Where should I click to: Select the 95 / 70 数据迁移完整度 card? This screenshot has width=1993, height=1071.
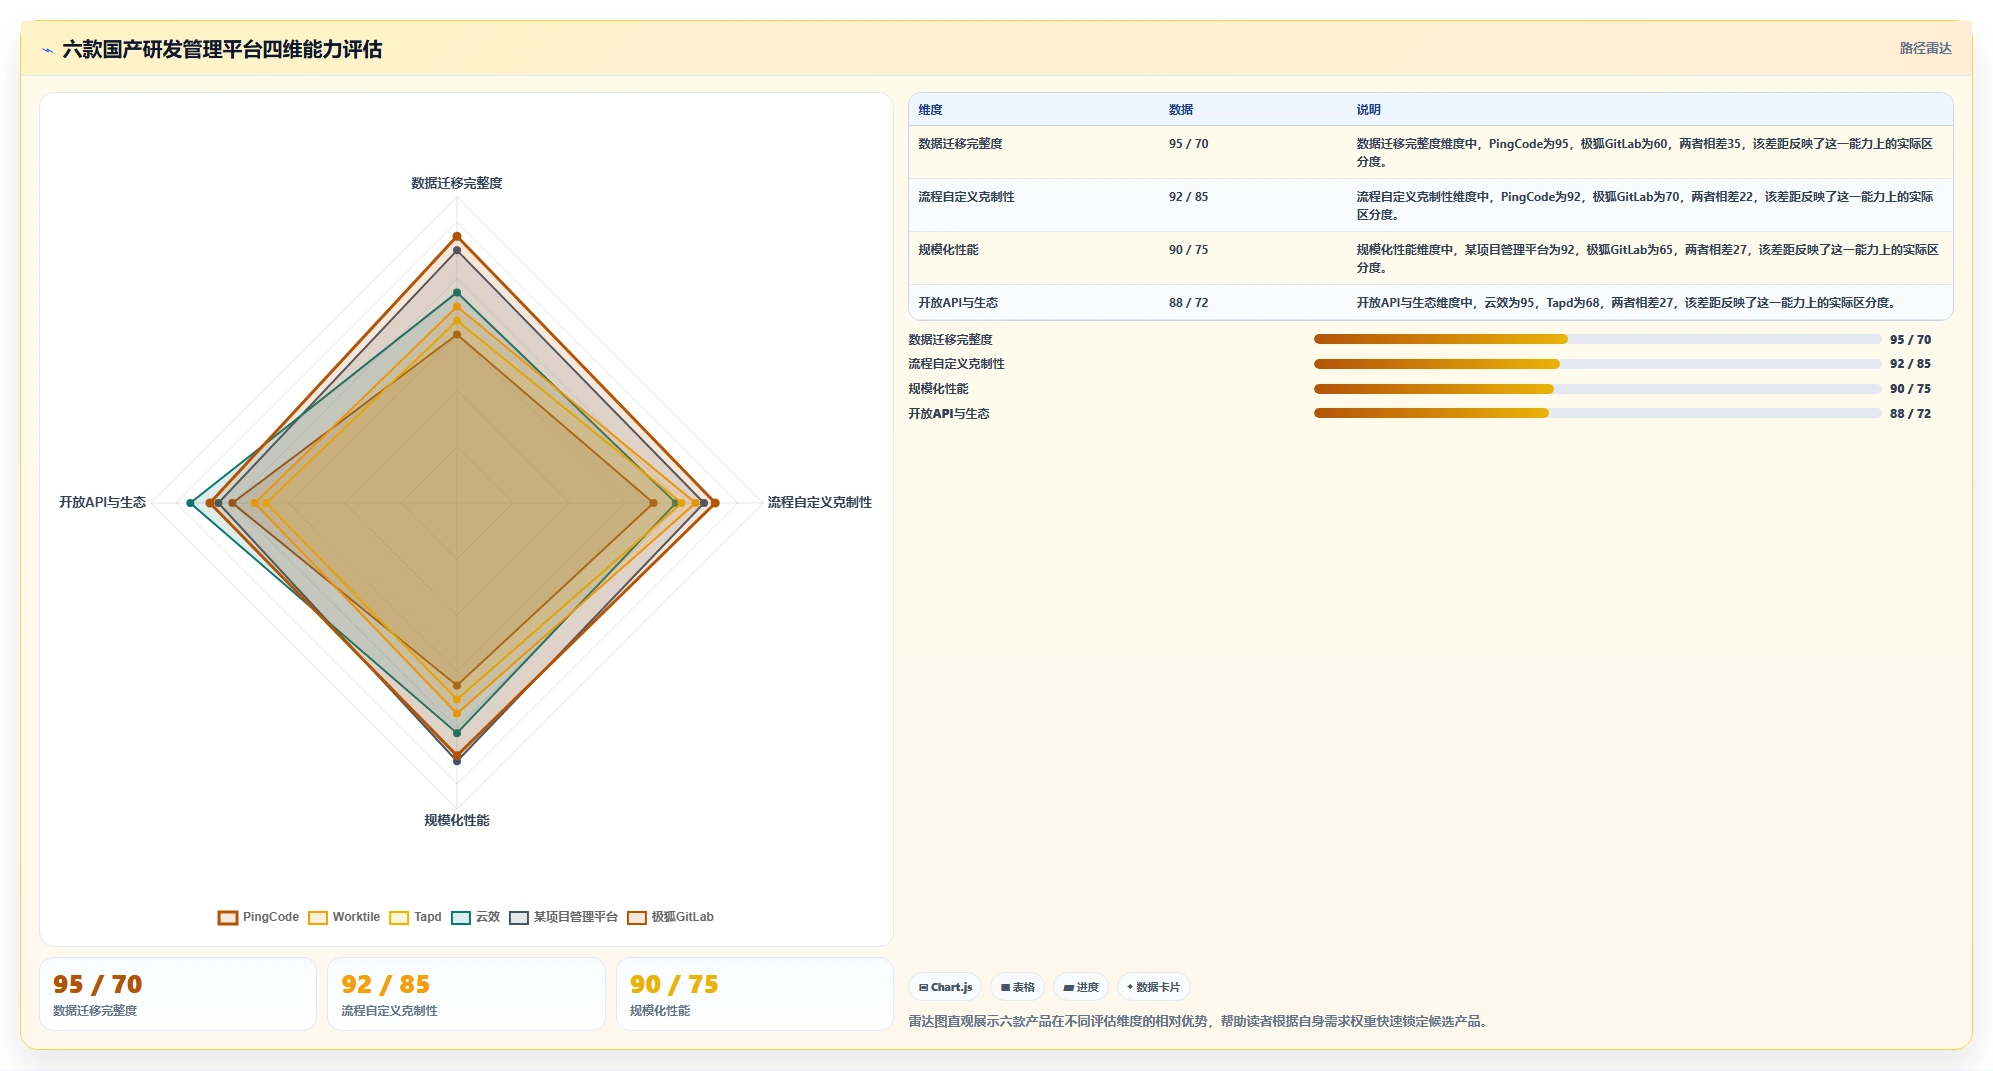pos(178,994)
